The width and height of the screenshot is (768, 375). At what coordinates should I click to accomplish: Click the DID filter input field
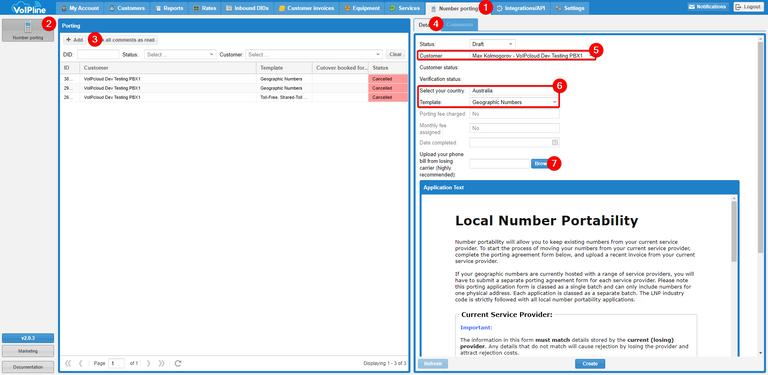click(x=98, y=55)
